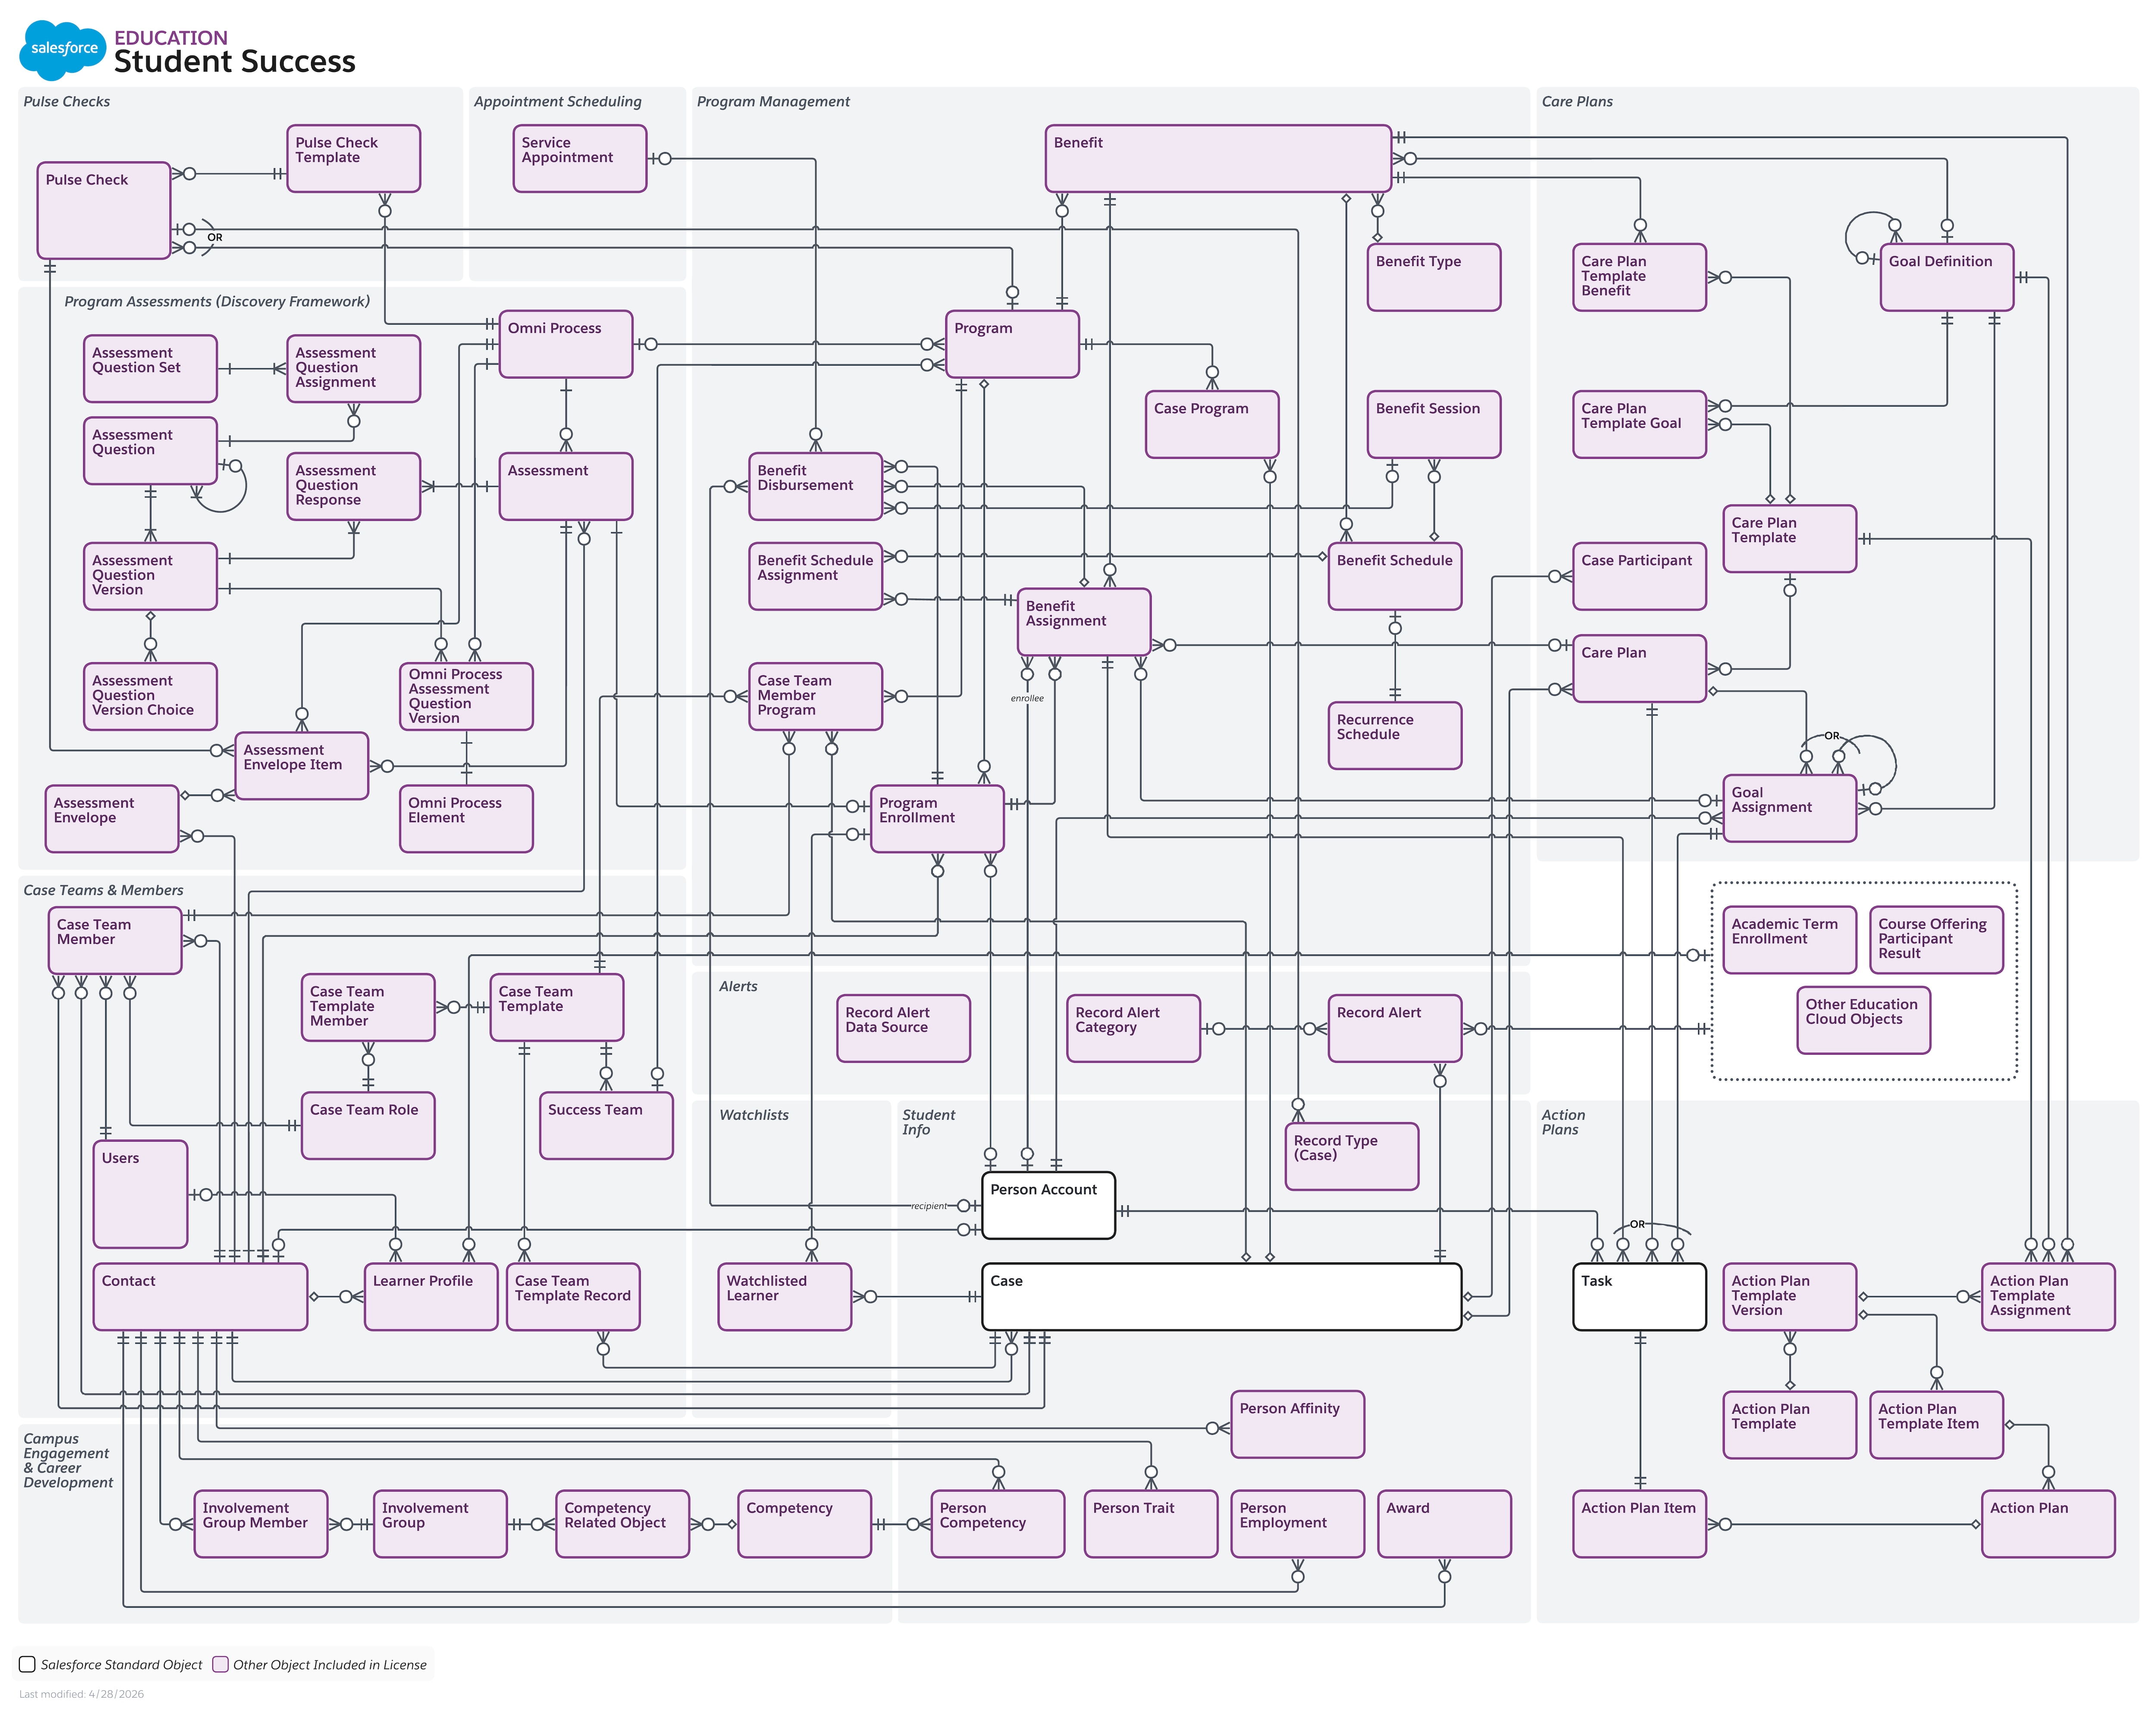Select the Service Appointment entity
Viewport: 2156px width, 1734px height.
click(580, 158)
